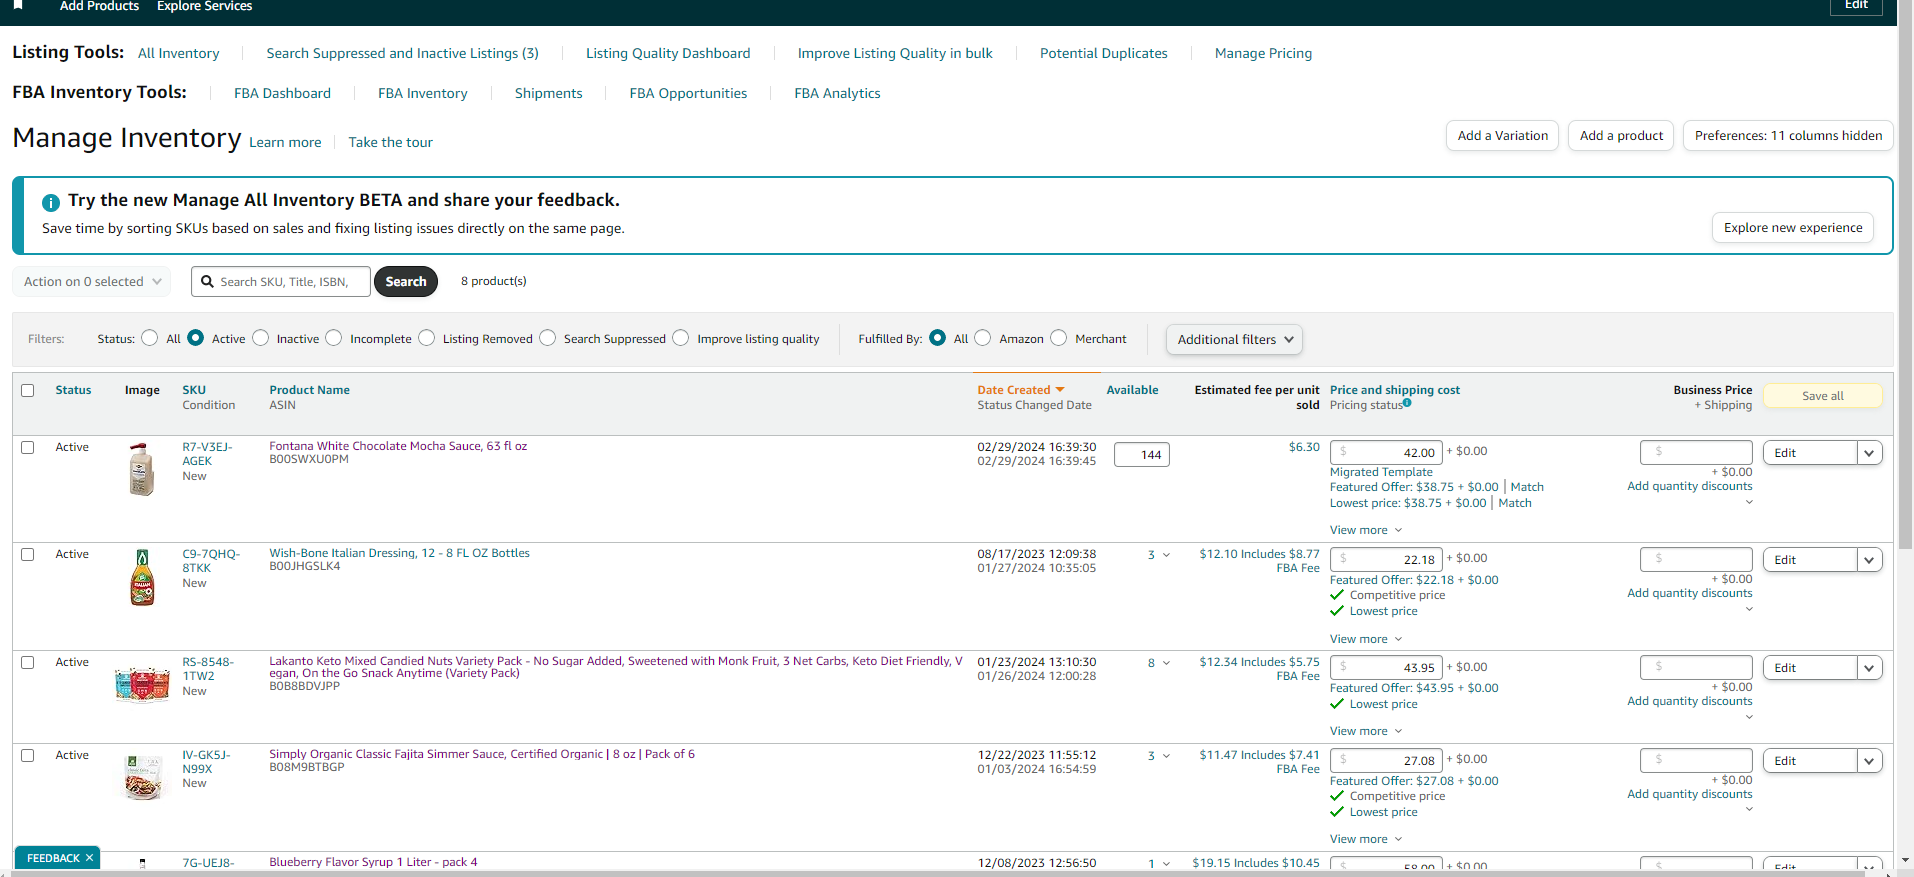
Task: Open FBA Analytics
Action: click(838, 94)
